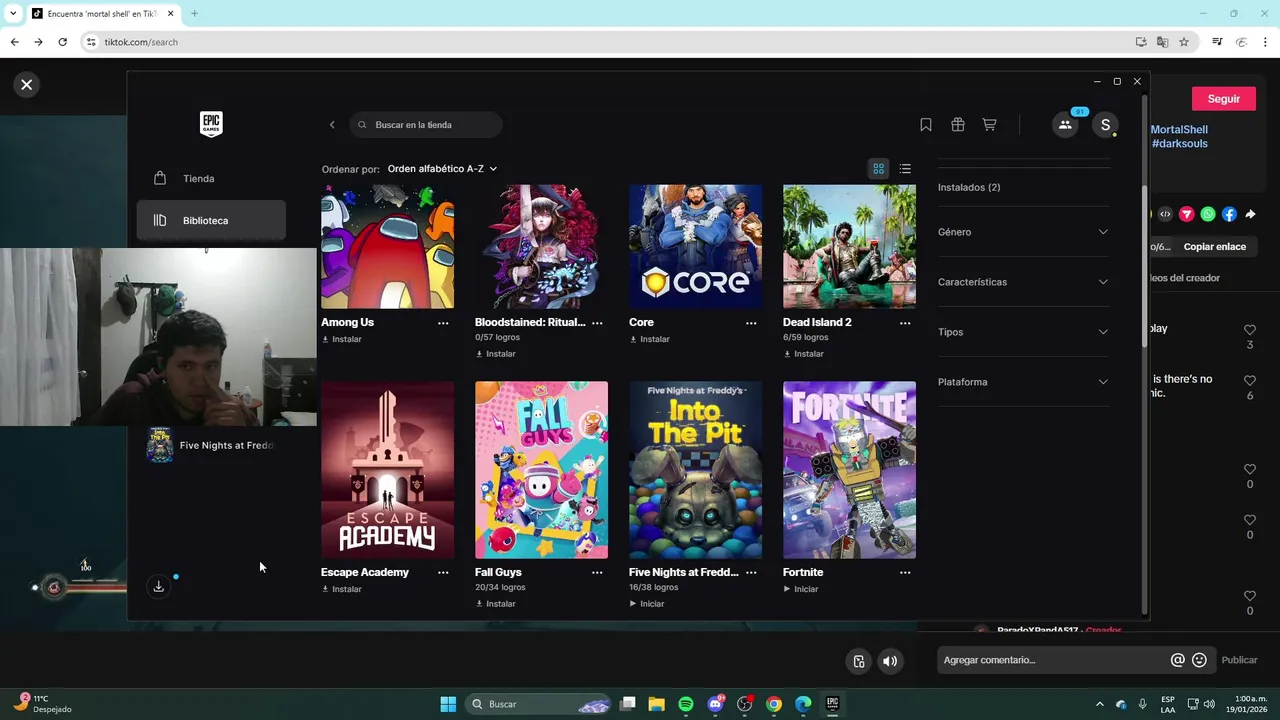Image resolution: width=1280 pixels, height=720 pixels.
Task: Launch Fortnite with Iniciar
Action: tap(801, 589)
